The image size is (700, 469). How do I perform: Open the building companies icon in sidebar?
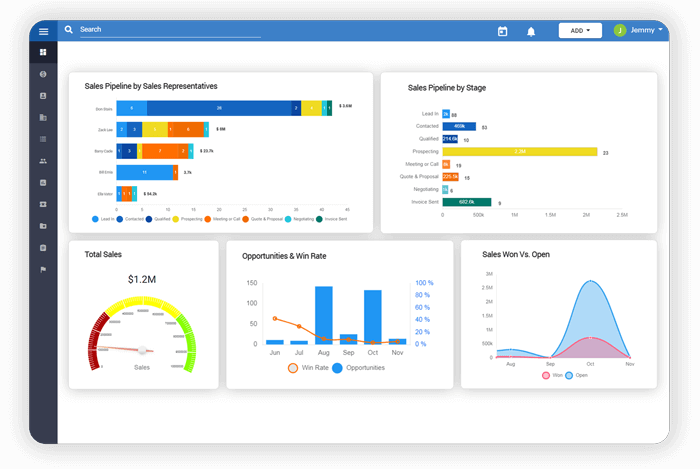[x=43, y=118]
